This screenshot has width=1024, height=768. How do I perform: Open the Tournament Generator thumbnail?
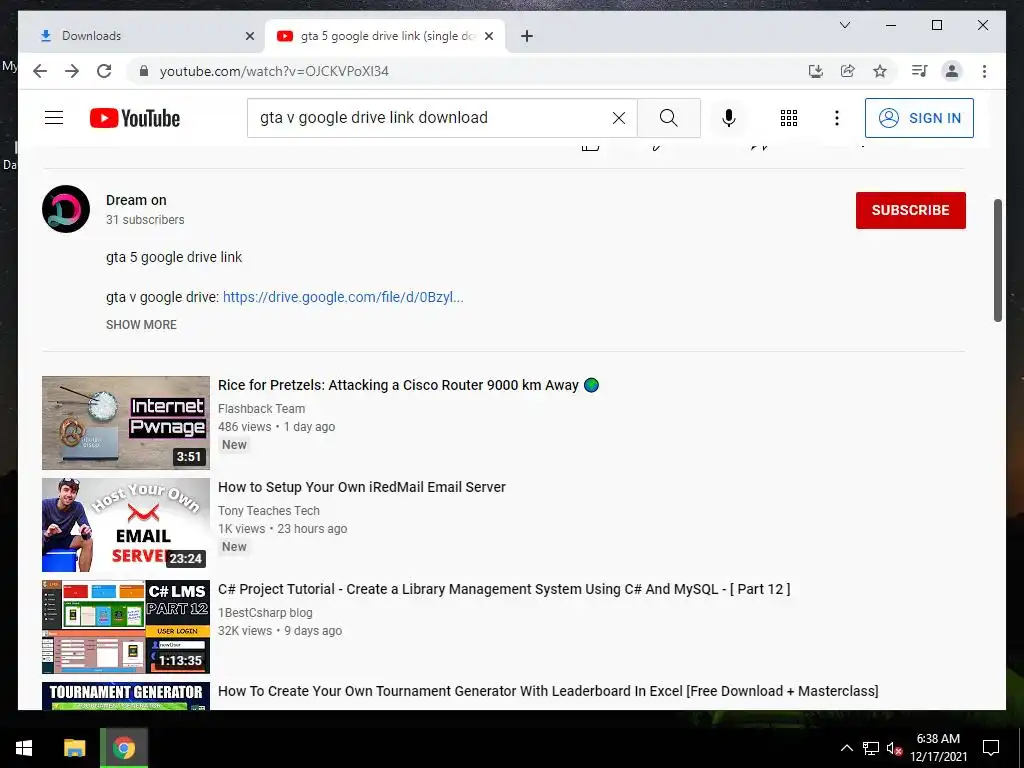coord(126,696)
